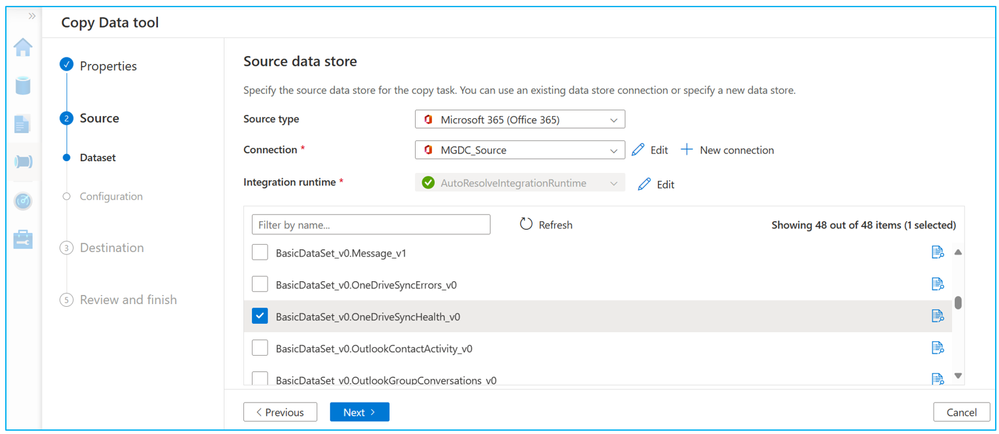Select the BasicDataSet_v0.Message_v1 row text
The width and height of the screenshot is (999, 434).
[341, 254]
